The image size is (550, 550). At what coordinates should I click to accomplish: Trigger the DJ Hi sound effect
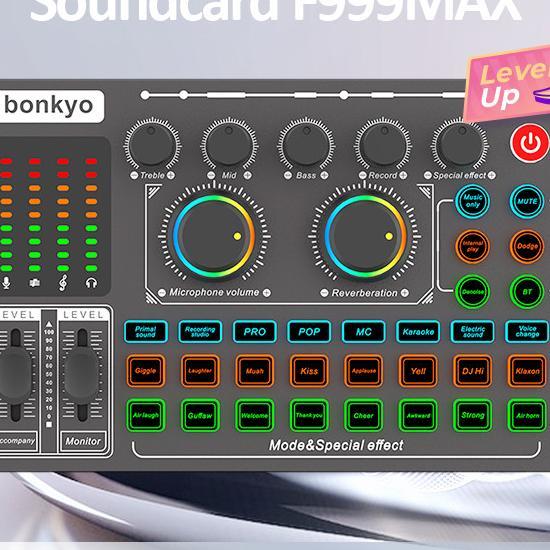pyautogui.click(x=472, y=371)
